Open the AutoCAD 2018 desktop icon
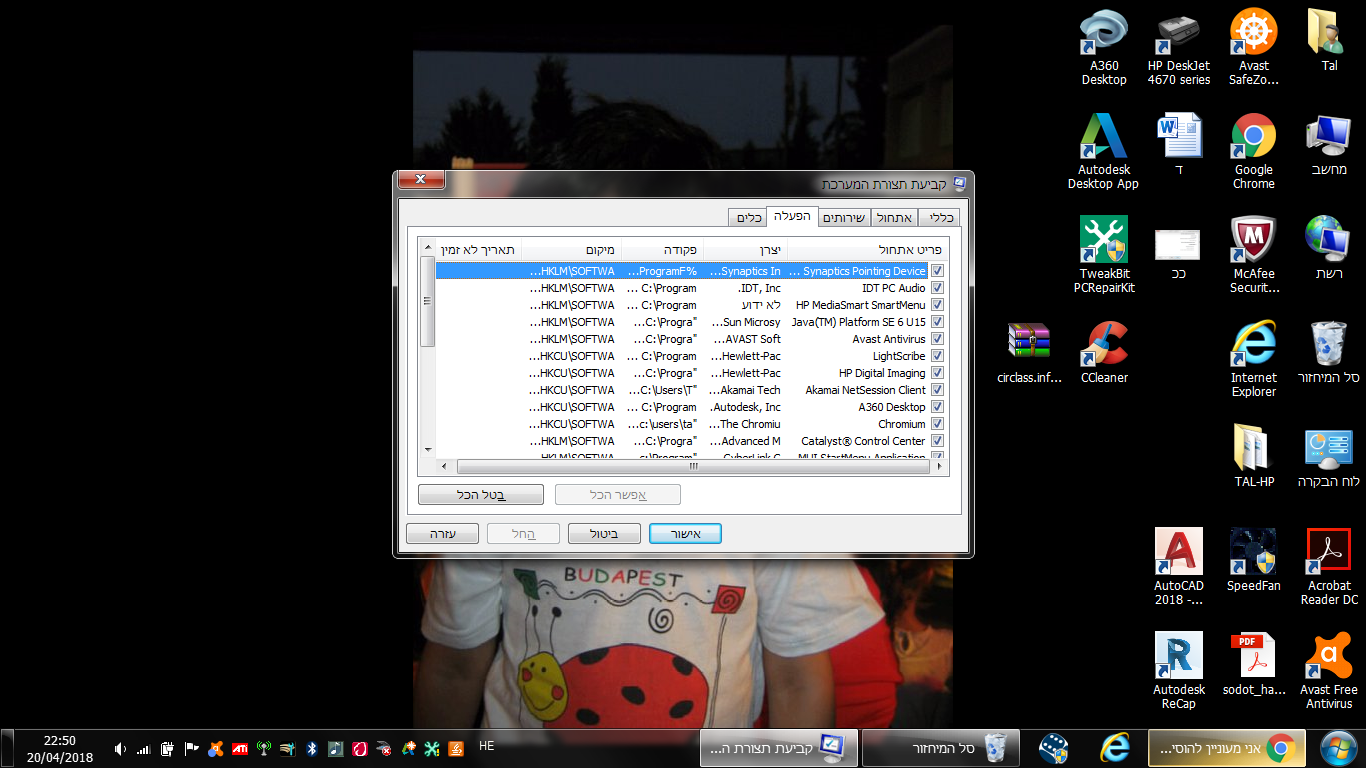The image size is (1366, 768). pos(1179,567)
